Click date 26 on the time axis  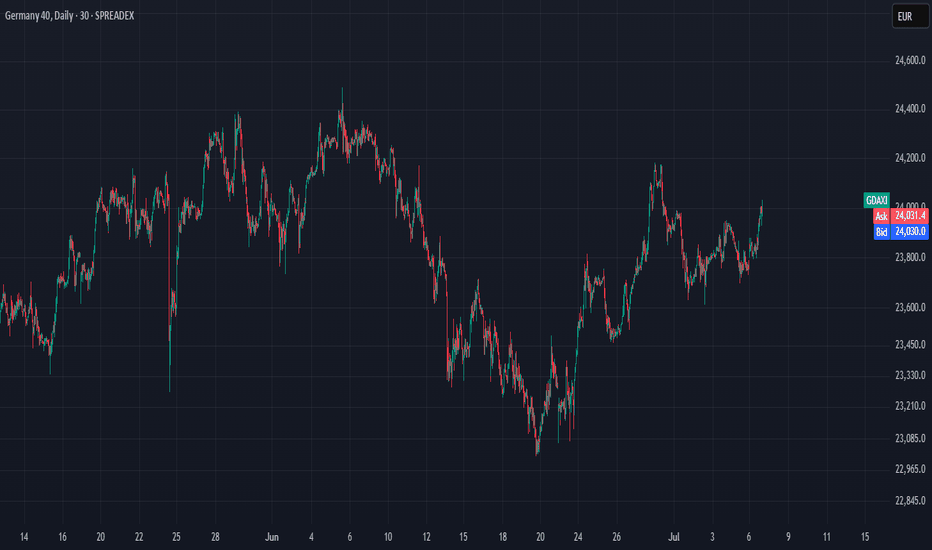coord(616,537)
